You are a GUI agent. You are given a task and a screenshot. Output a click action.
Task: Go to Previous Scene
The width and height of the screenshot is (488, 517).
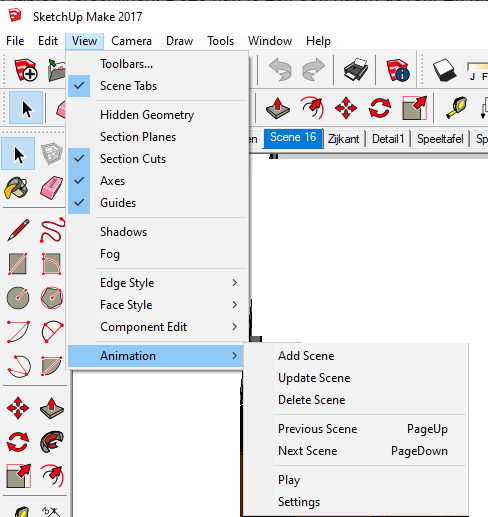(x=356, y=429)
